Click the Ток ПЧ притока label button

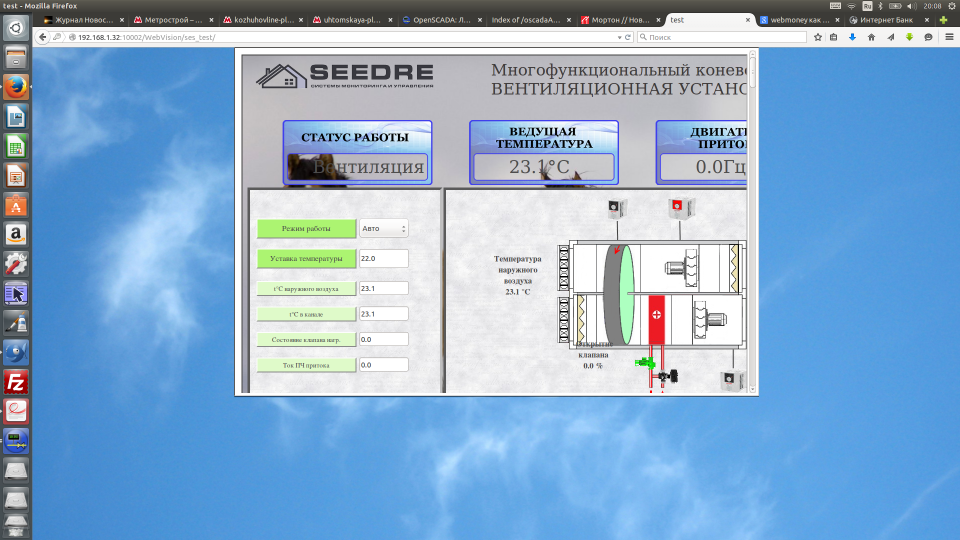[306, 365]
